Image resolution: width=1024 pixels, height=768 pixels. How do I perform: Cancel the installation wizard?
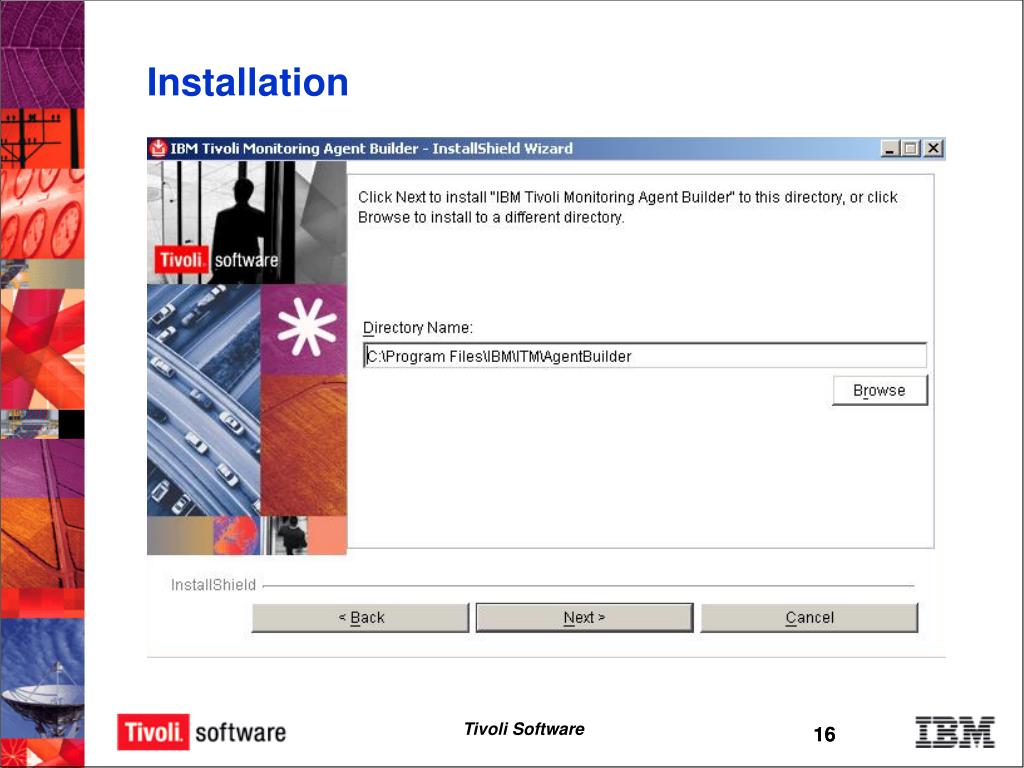[810, 617]
